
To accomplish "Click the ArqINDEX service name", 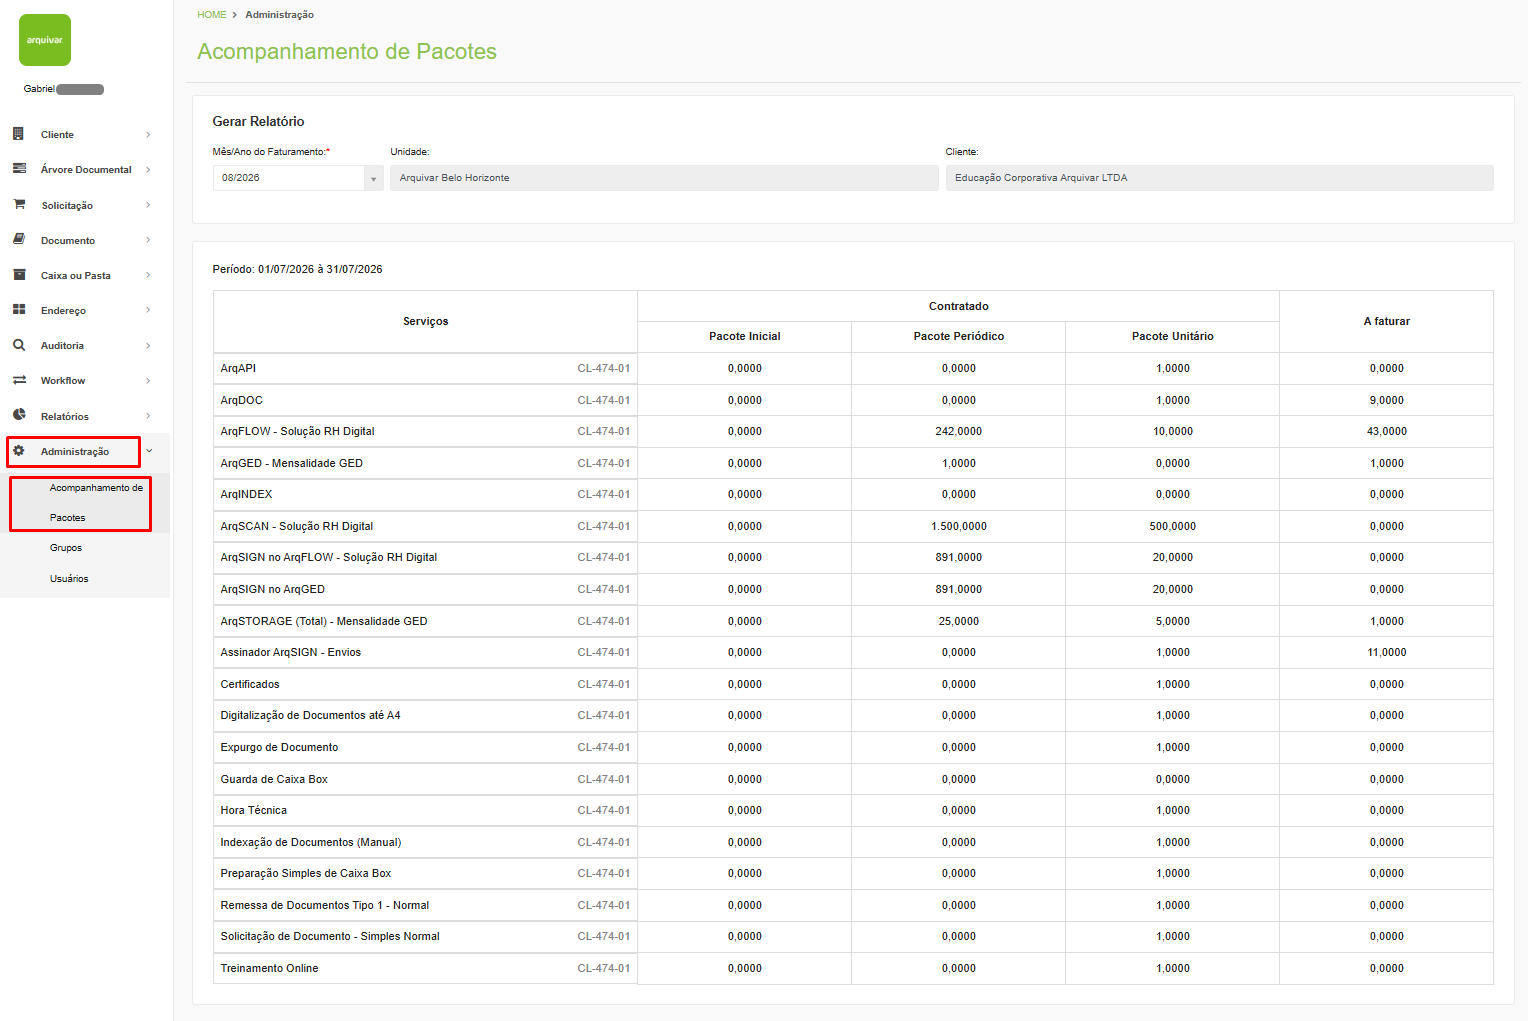I will pyautogui.click(x=247, y=494).
